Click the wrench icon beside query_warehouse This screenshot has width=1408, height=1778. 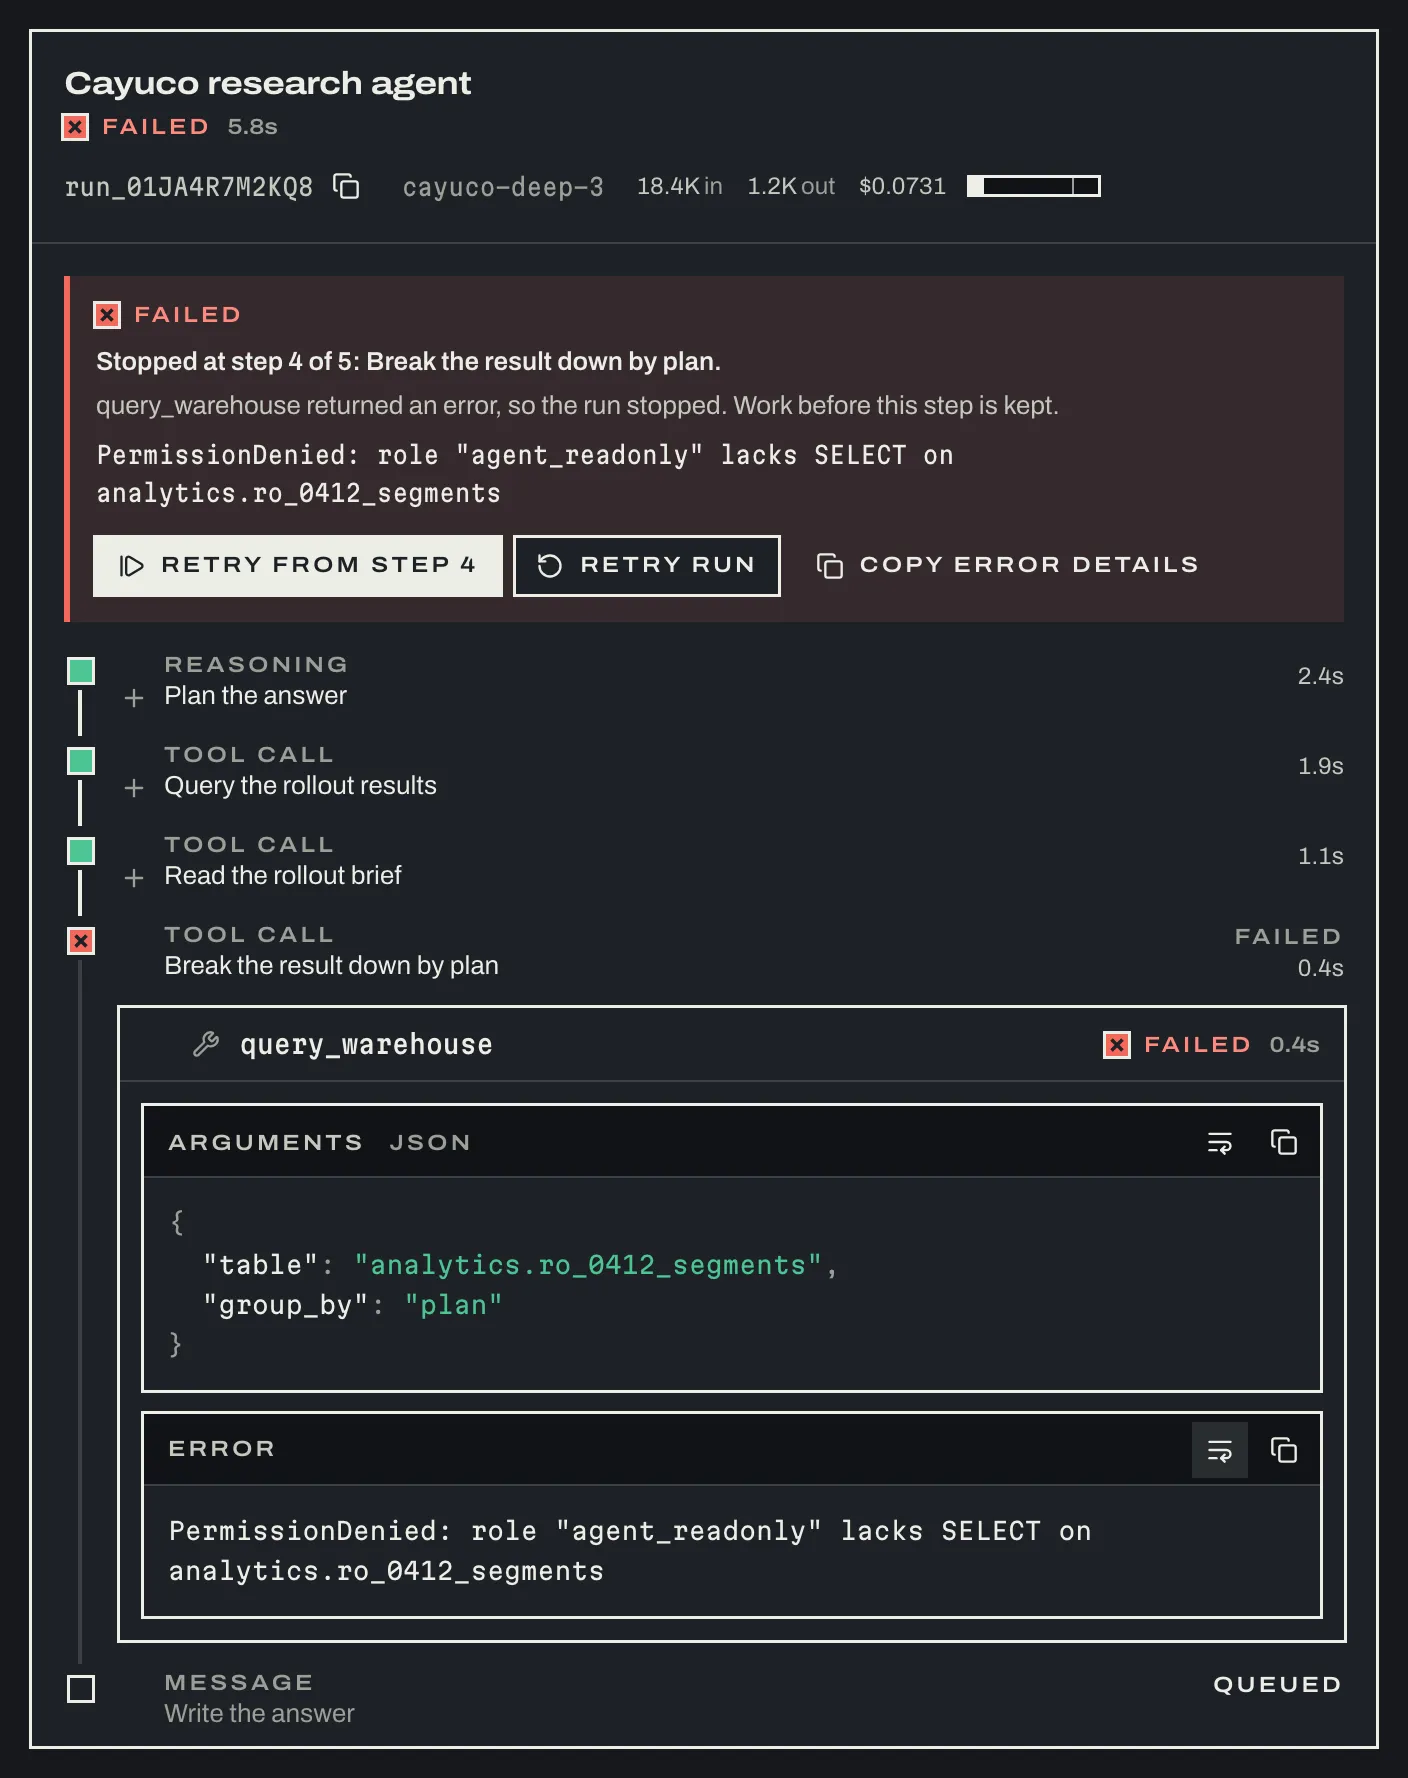click(206, 1044)
